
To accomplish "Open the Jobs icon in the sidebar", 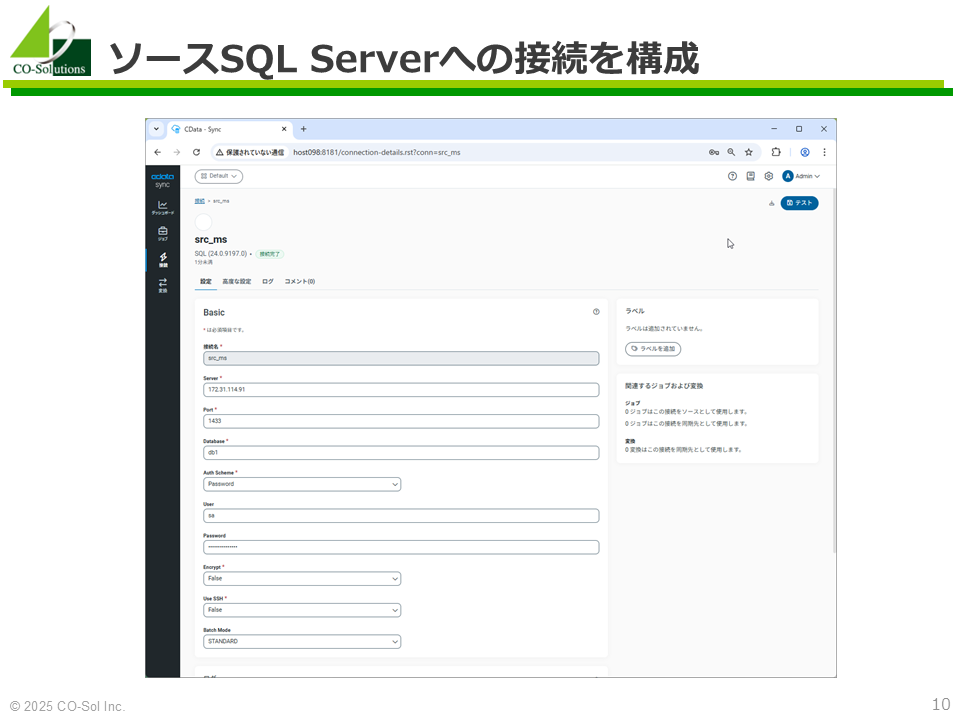I will click(x=162, y=233).
